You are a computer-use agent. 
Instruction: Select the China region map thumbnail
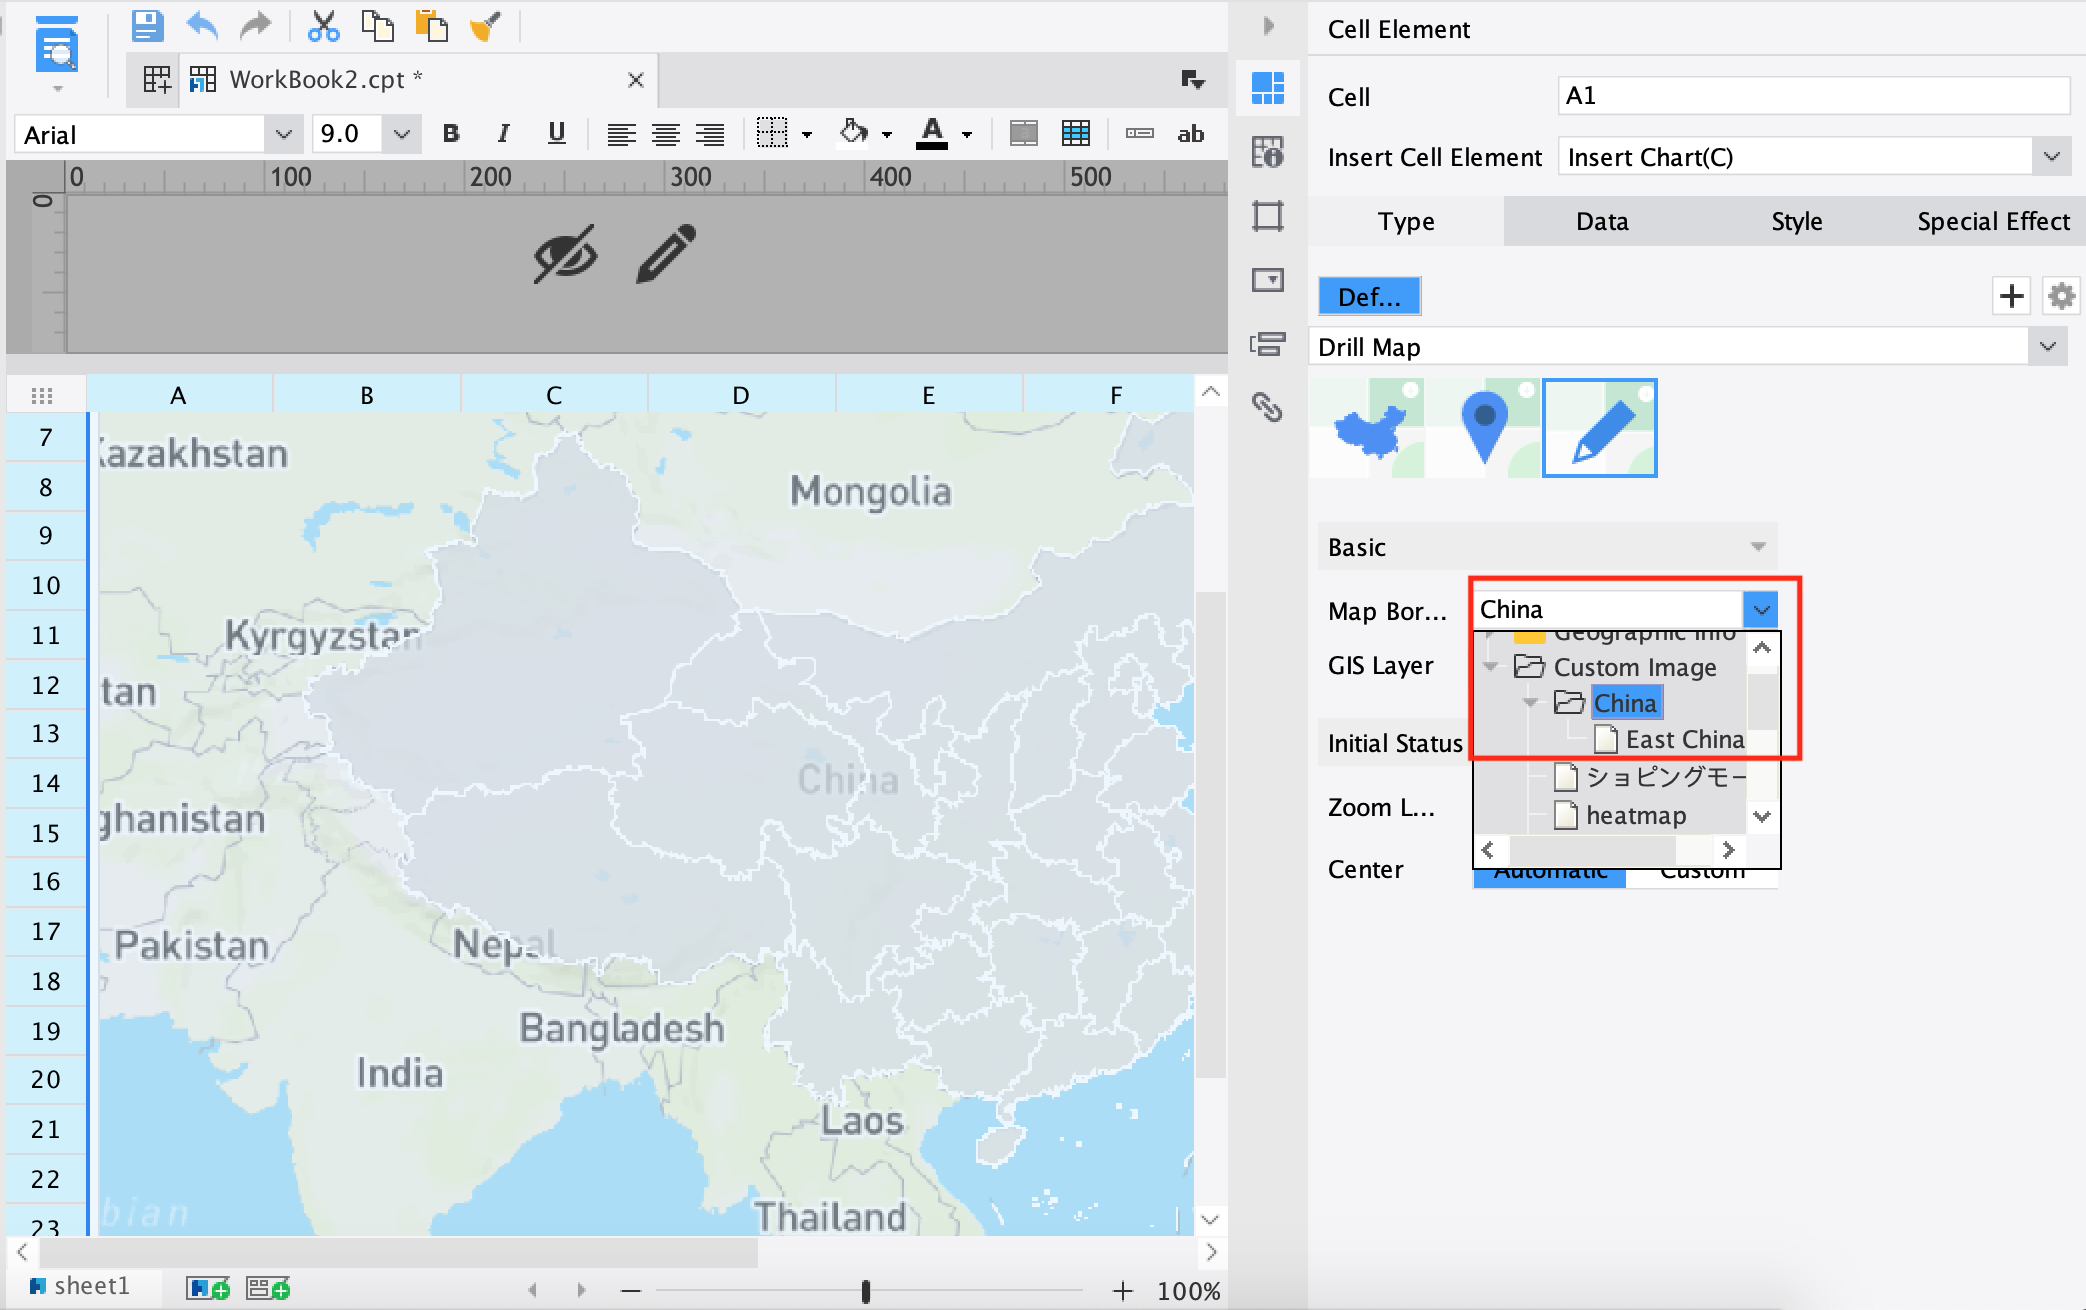pos(1368,428)
